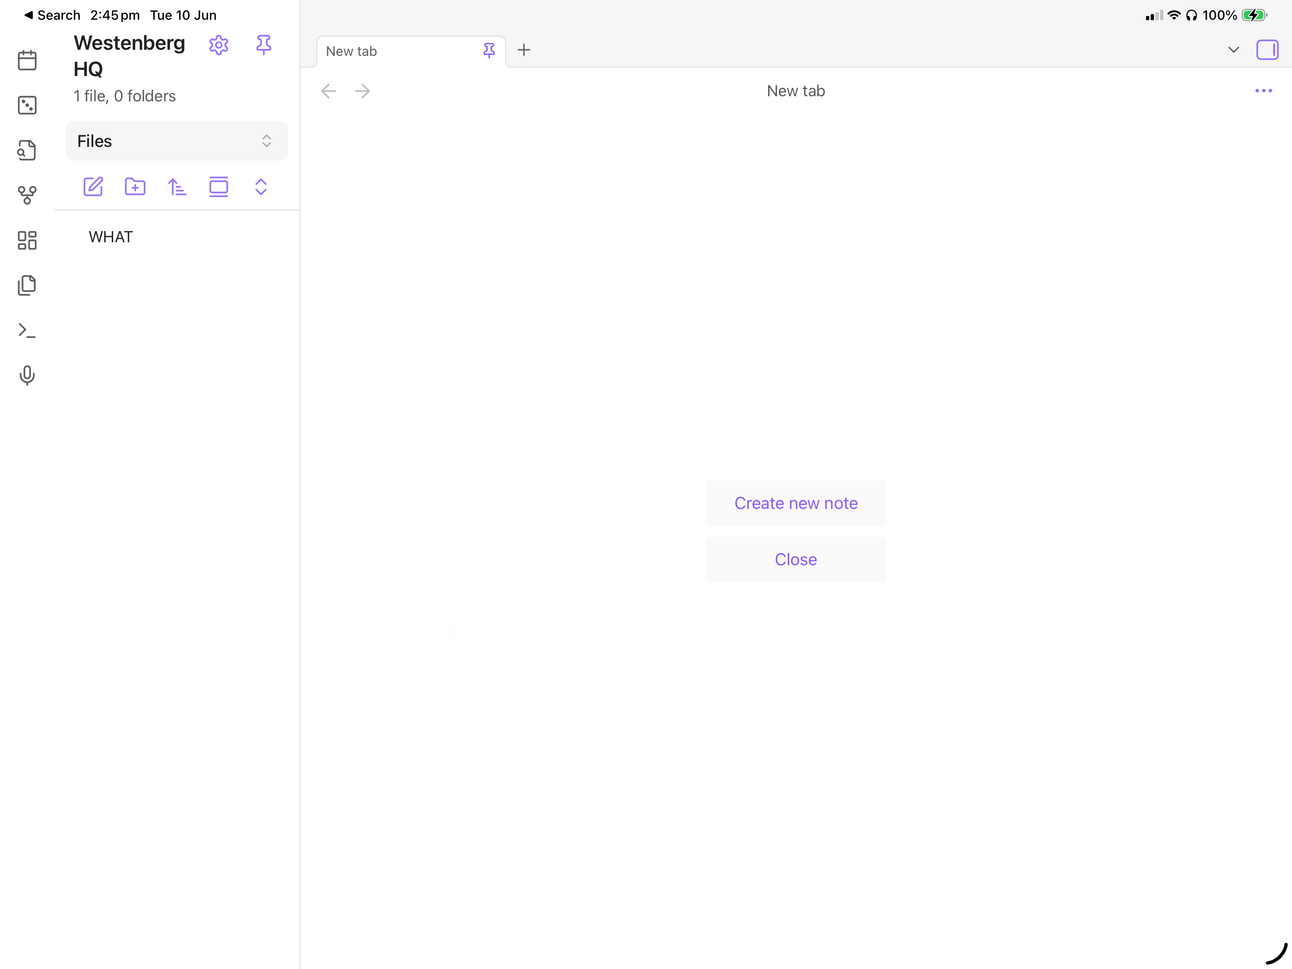Change file sort order
This screenshot has width=1292, height=969.
click(177, 187)
